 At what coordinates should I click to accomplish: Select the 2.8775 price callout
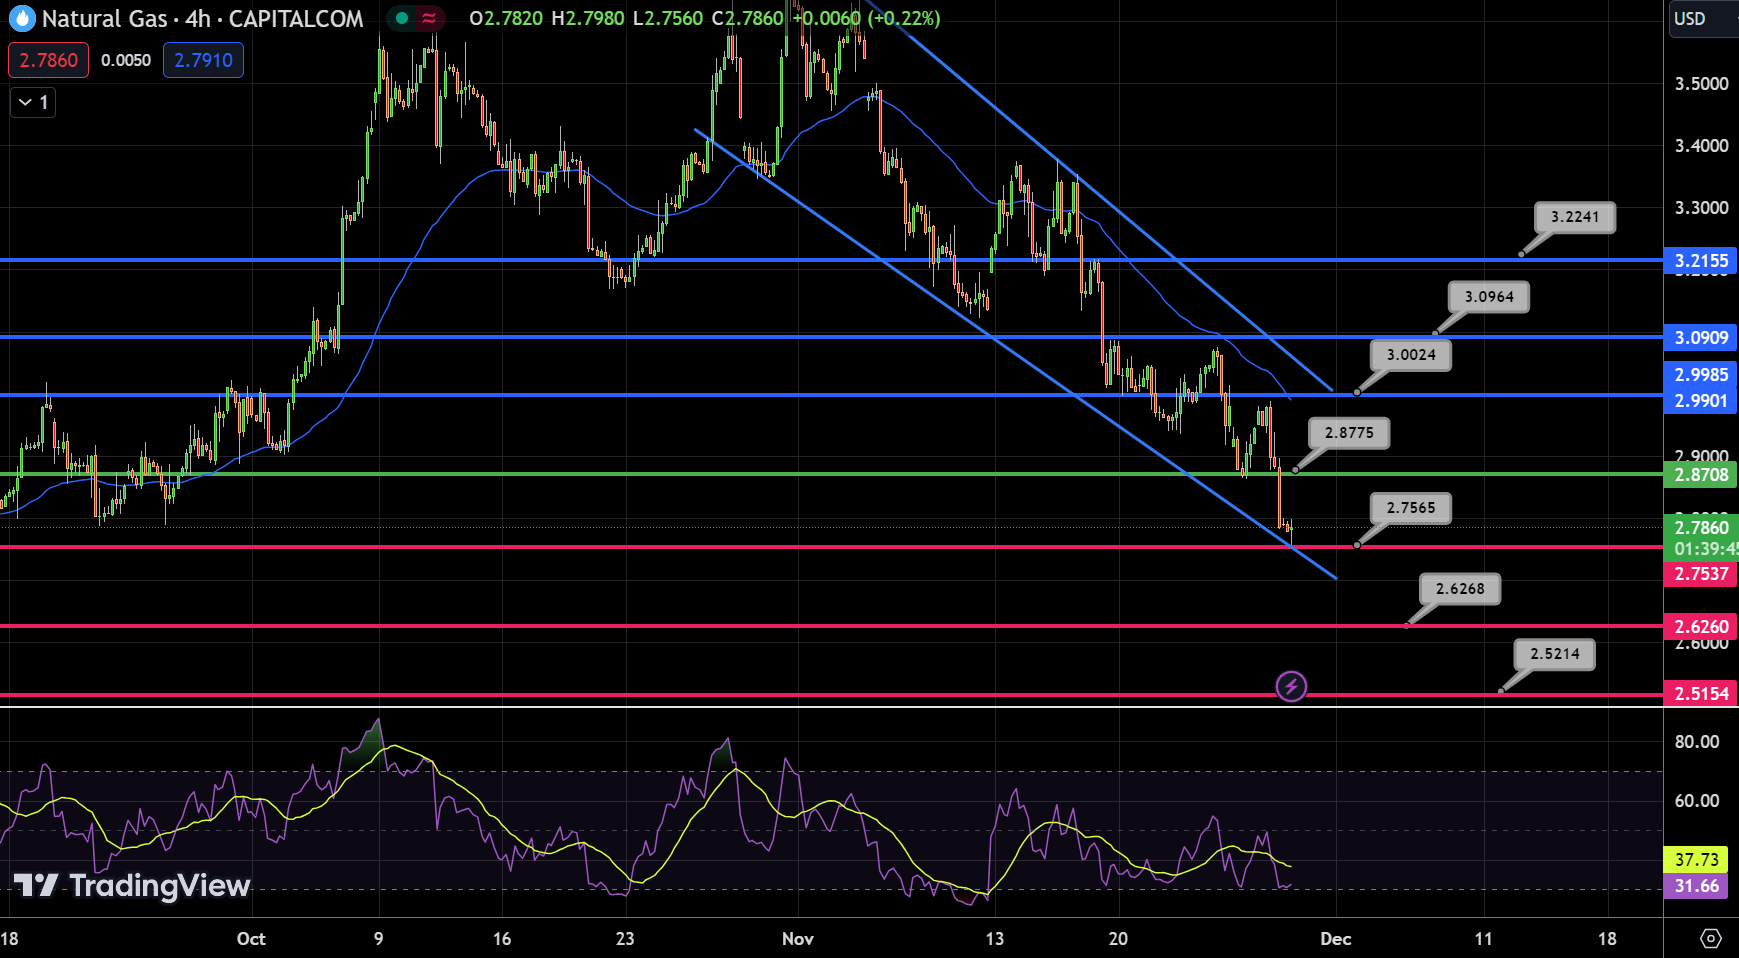click(1349, 433)
